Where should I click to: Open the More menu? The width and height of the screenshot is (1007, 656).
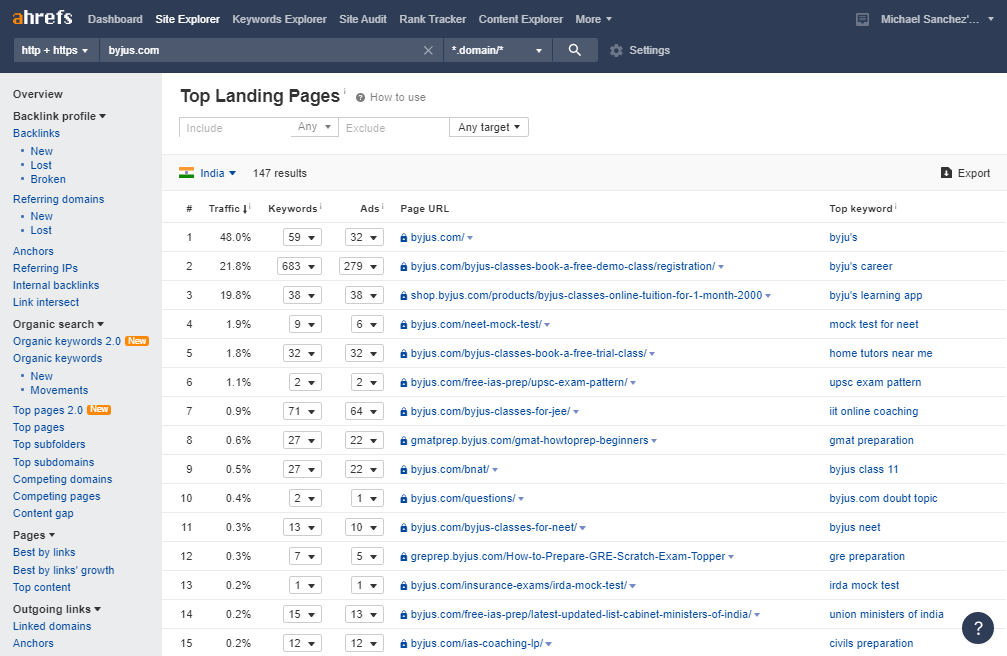point(593,19)
